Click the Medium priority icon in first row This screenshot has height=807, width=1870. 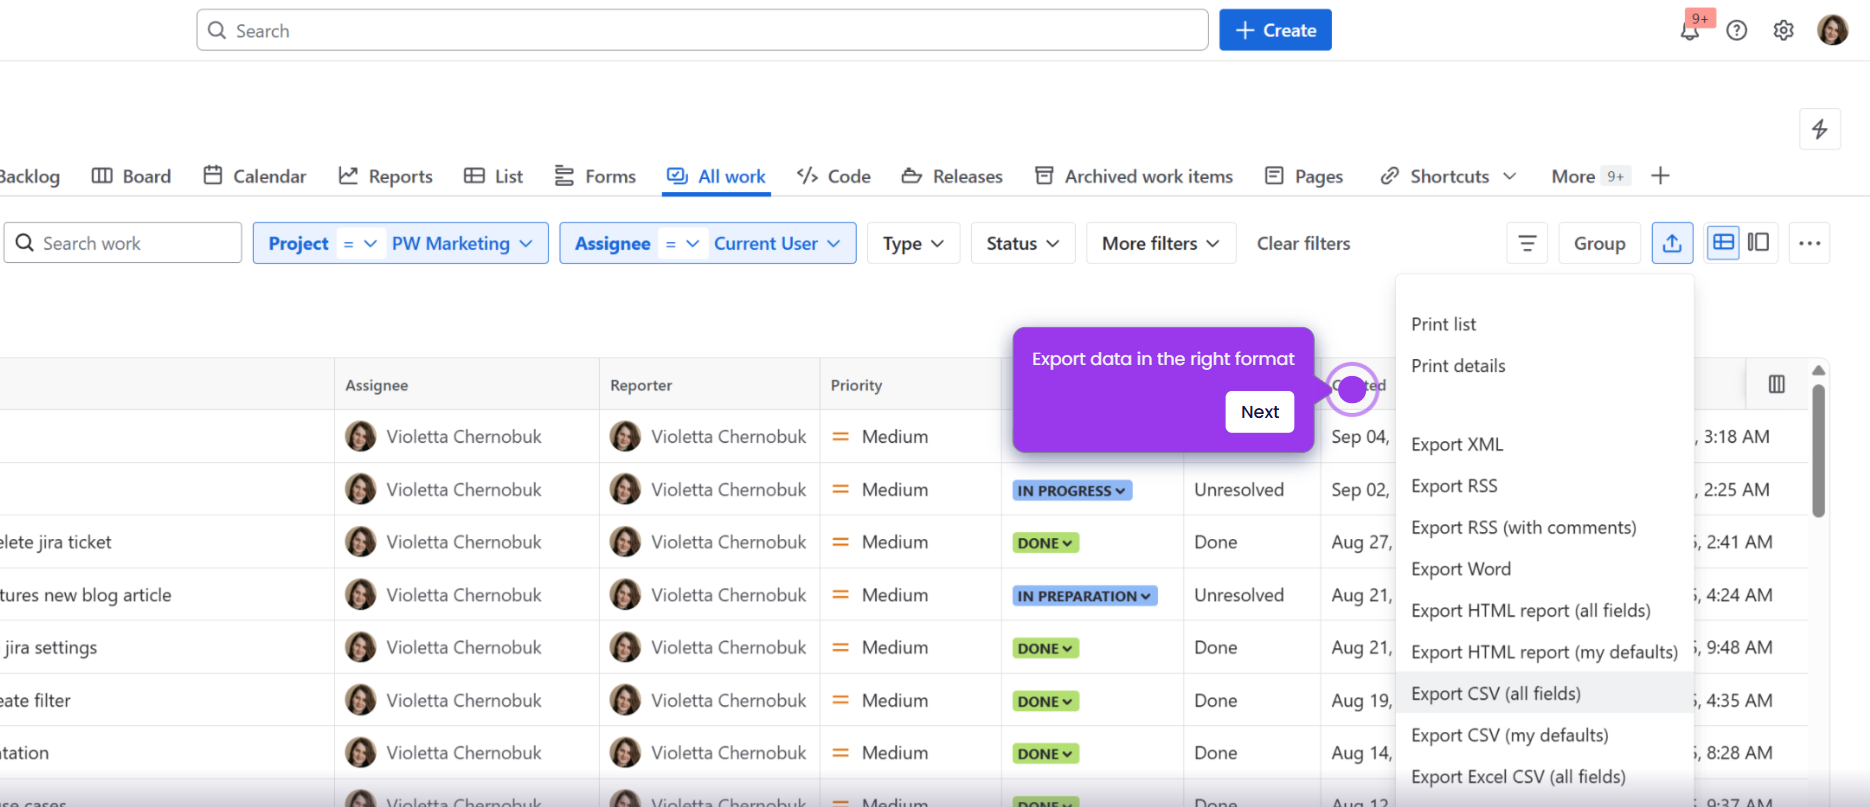click(841, 437)
